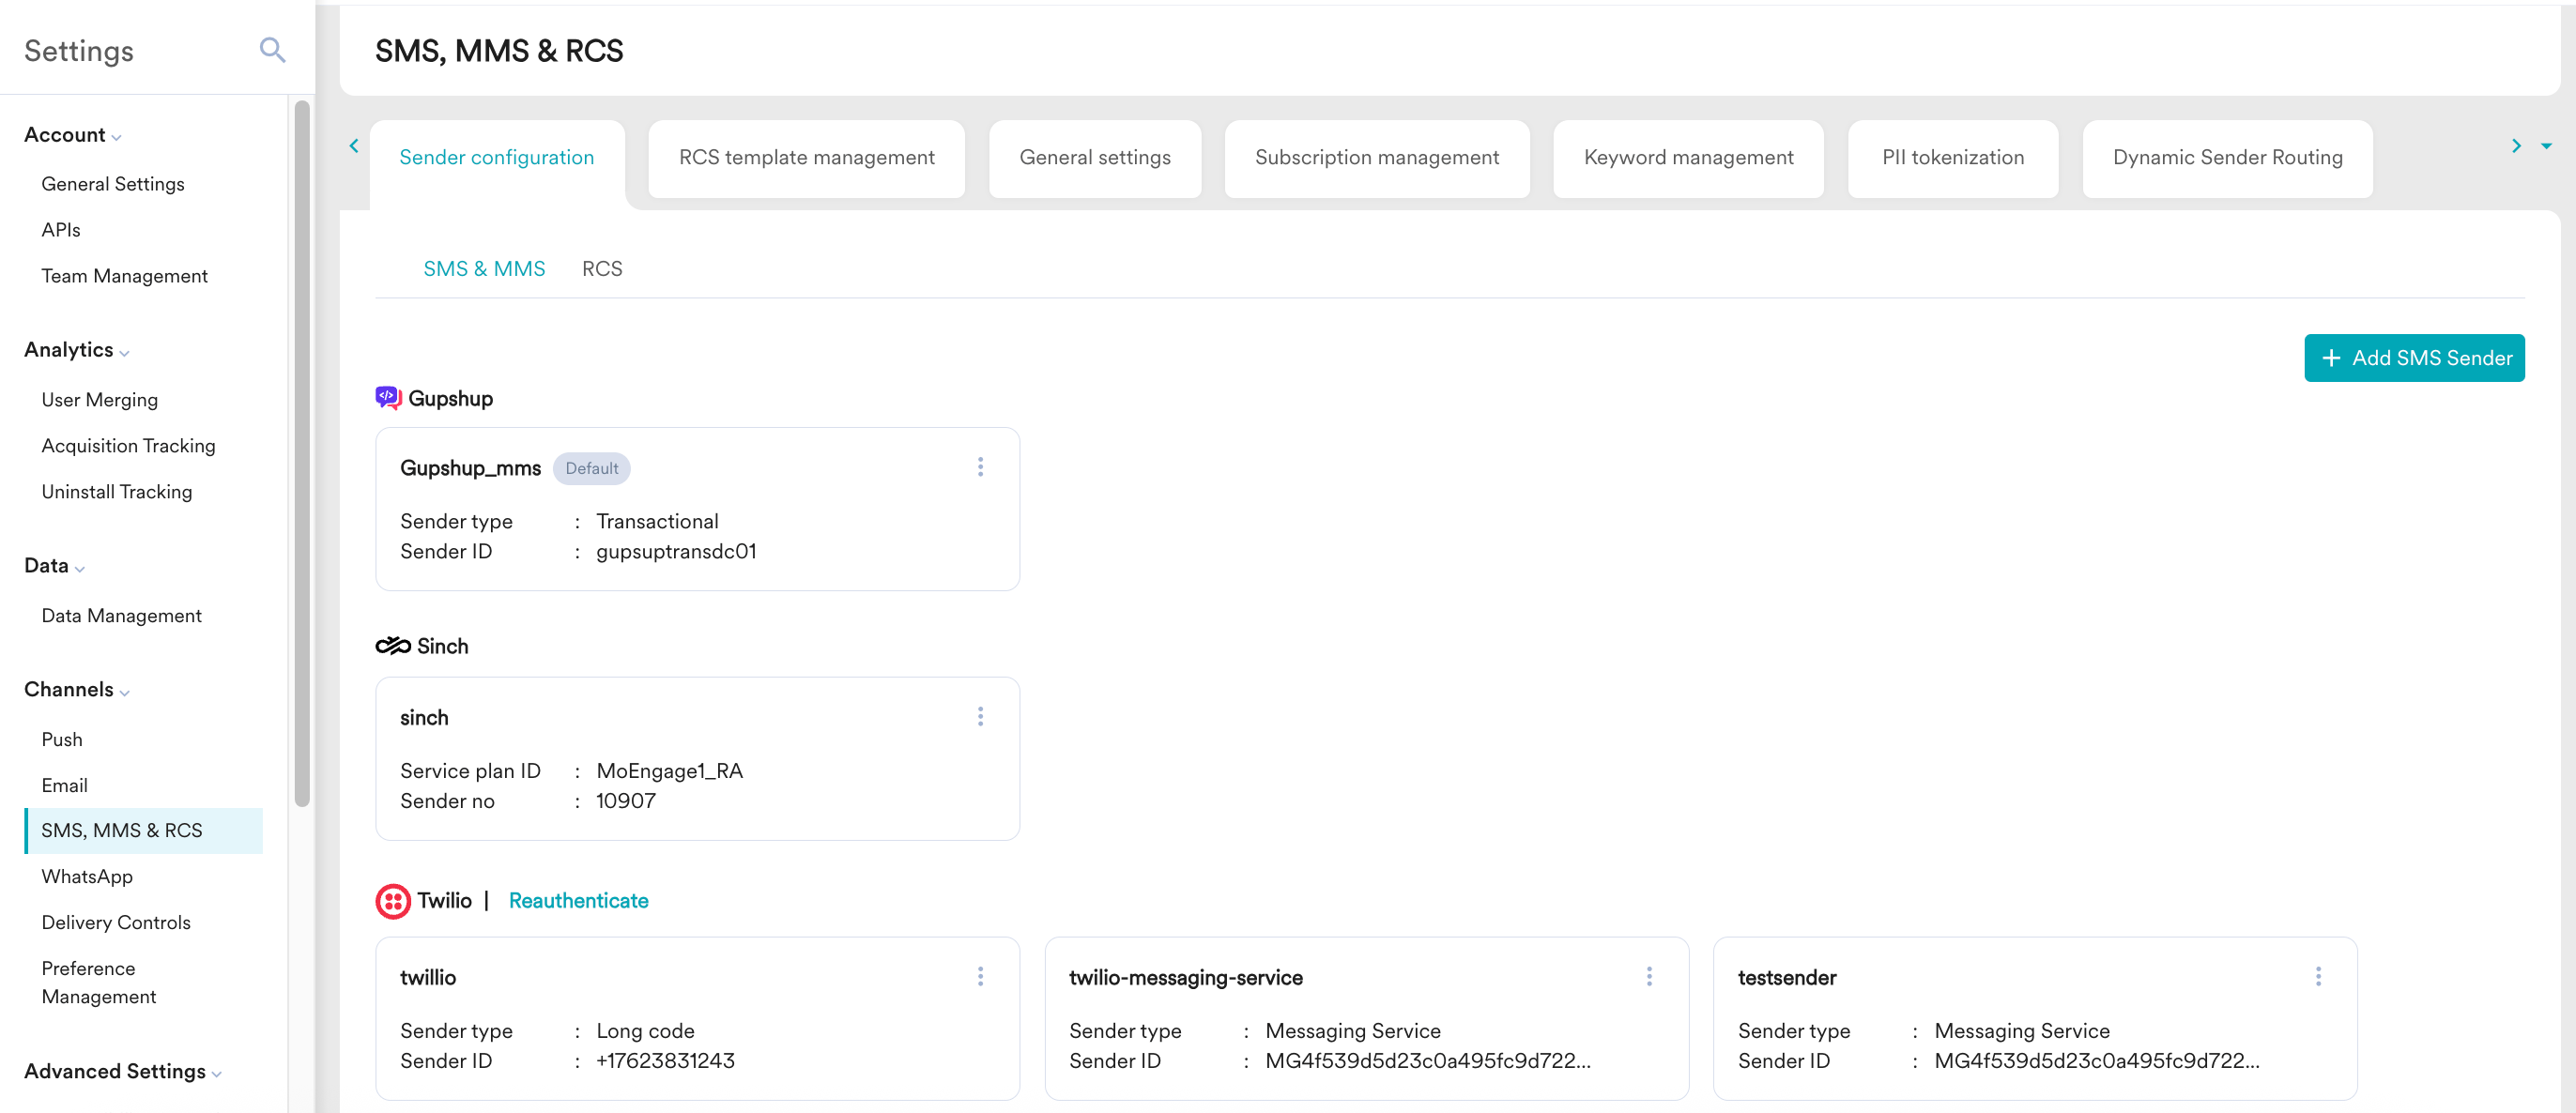The width and height of the screenshot is (2576, 1113).
Task: Click the twillio sender name
Action: click(x=428, y=978)
